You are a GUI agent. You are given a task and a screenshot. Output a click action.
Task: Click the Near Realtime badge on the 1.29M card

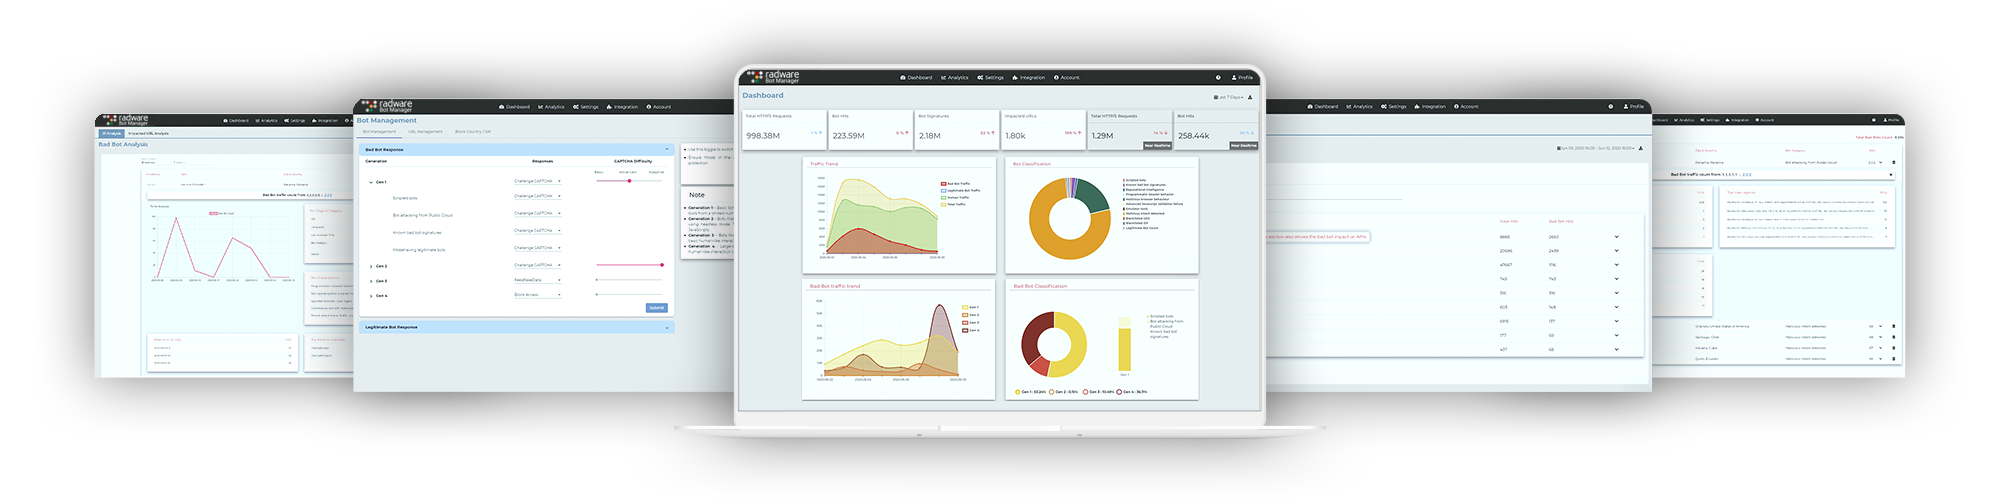(1157, 145)
